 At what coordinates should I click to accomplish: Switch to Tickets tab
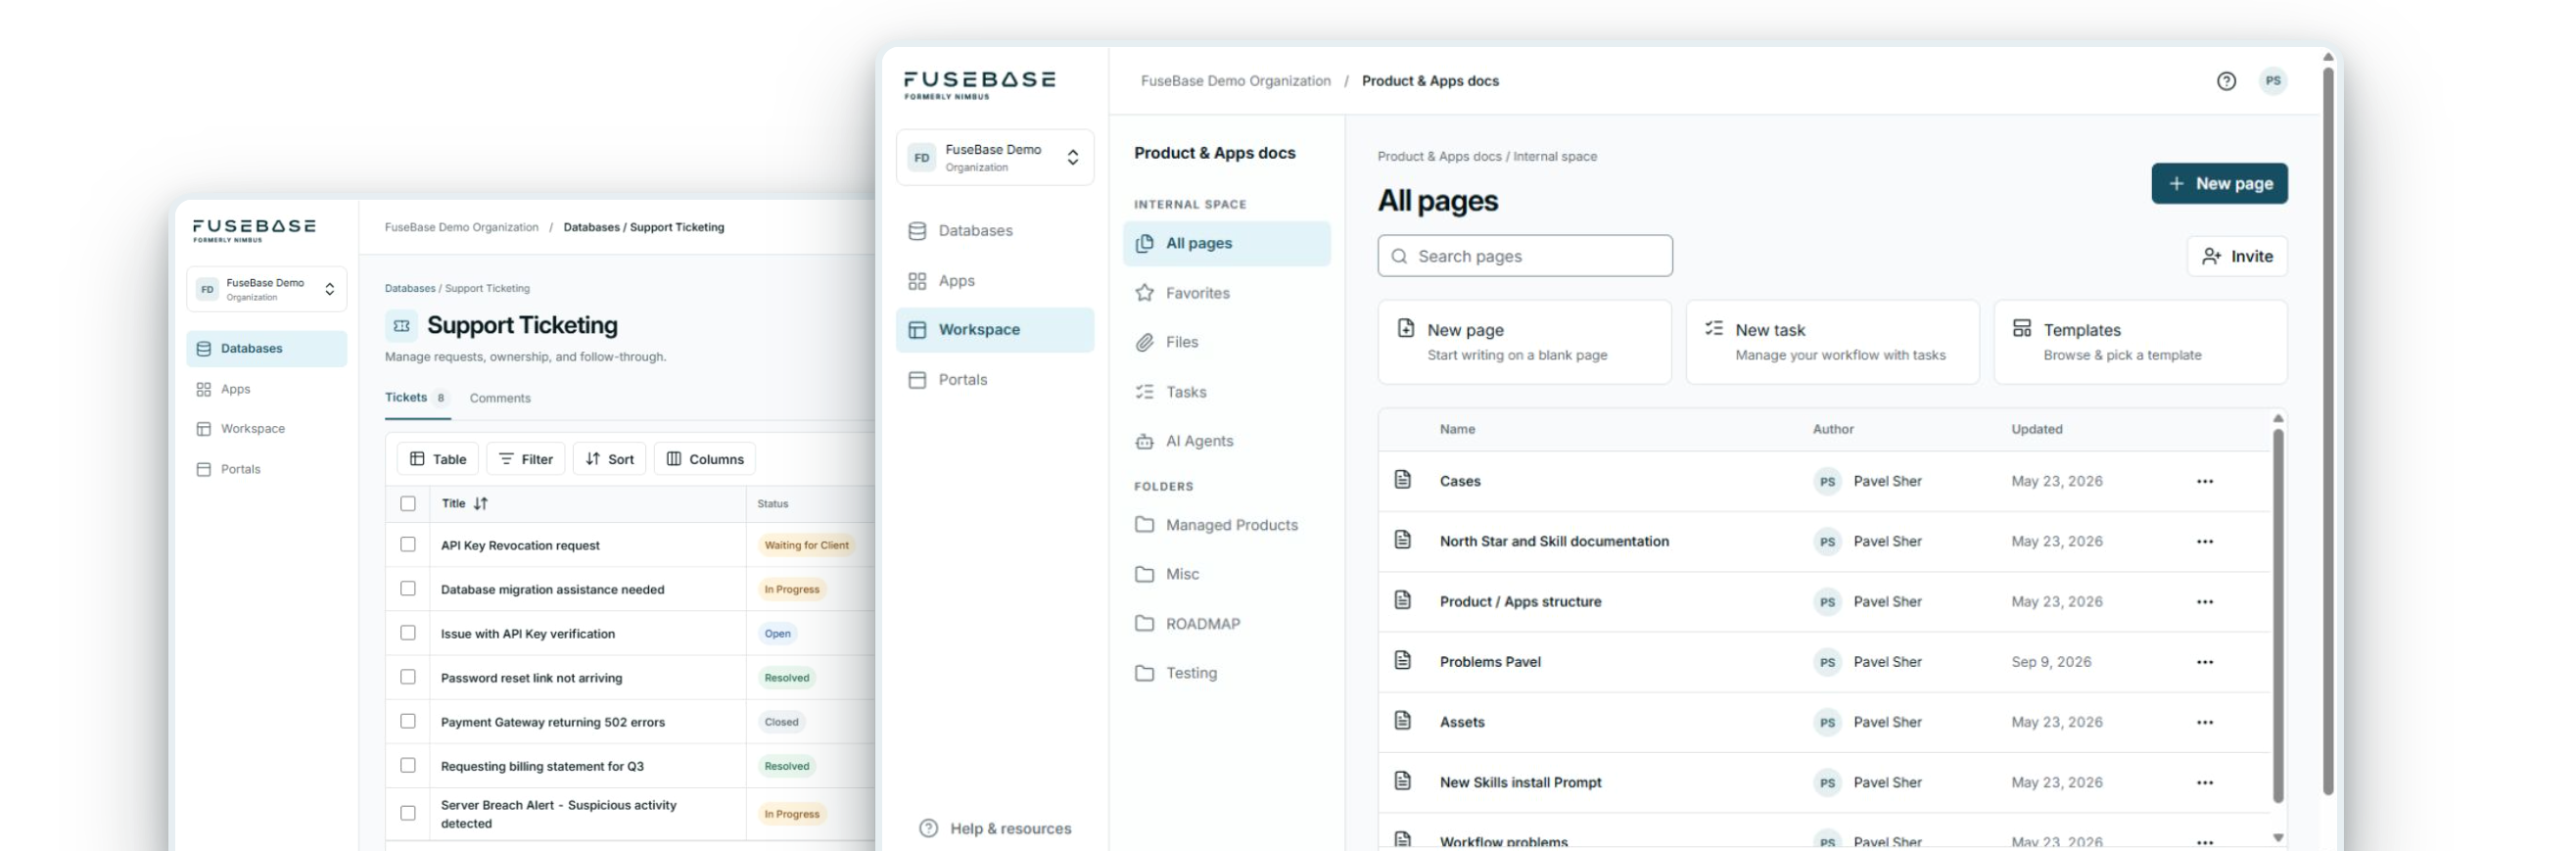[x=417, y=398]
